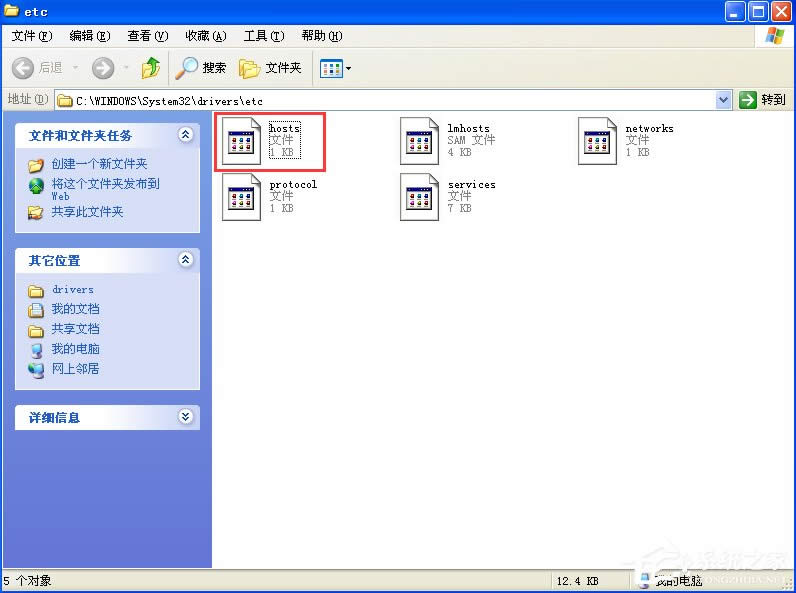Click 我的文档 link in sidebar

(x=75, y=309)
